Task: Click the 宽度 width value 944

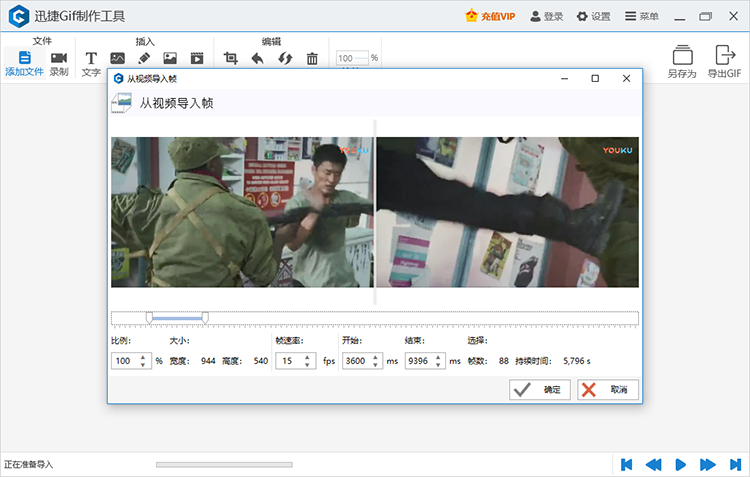Action: point(208,361)
